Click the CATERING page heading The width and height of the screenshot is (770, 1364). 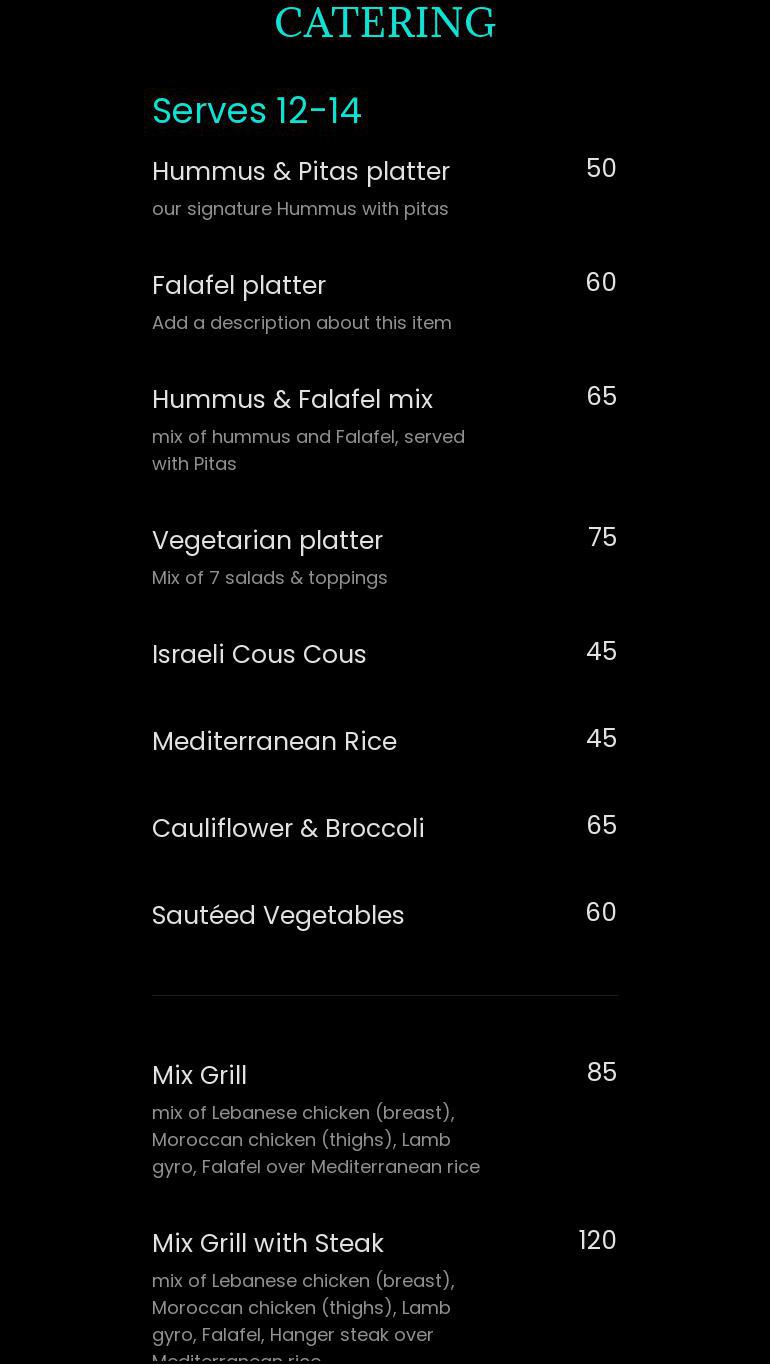pos(385,23)
